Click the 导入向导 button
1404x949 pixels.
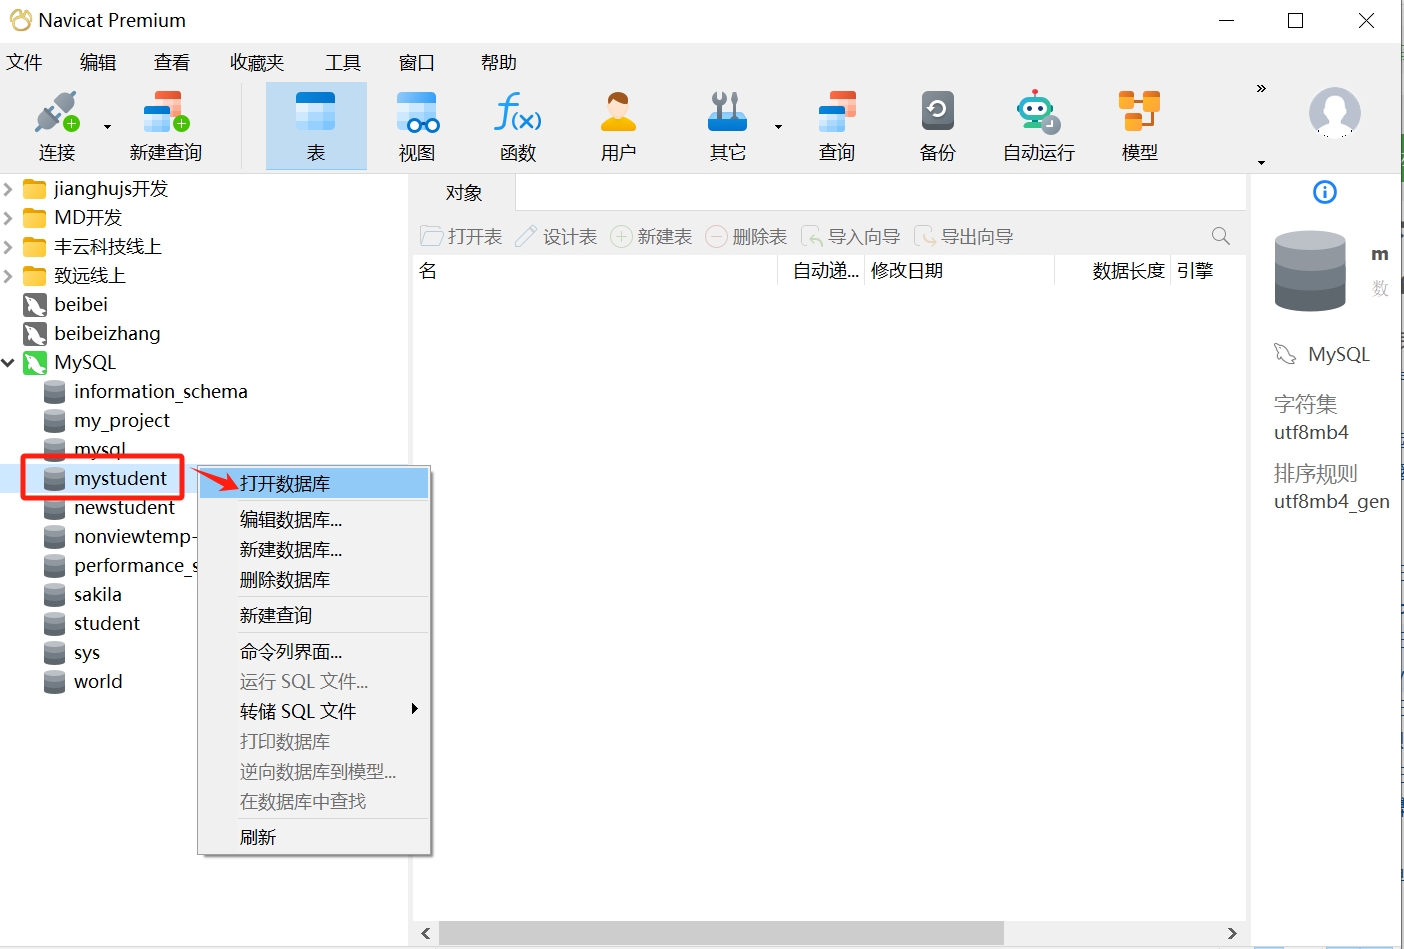[850, 236]
